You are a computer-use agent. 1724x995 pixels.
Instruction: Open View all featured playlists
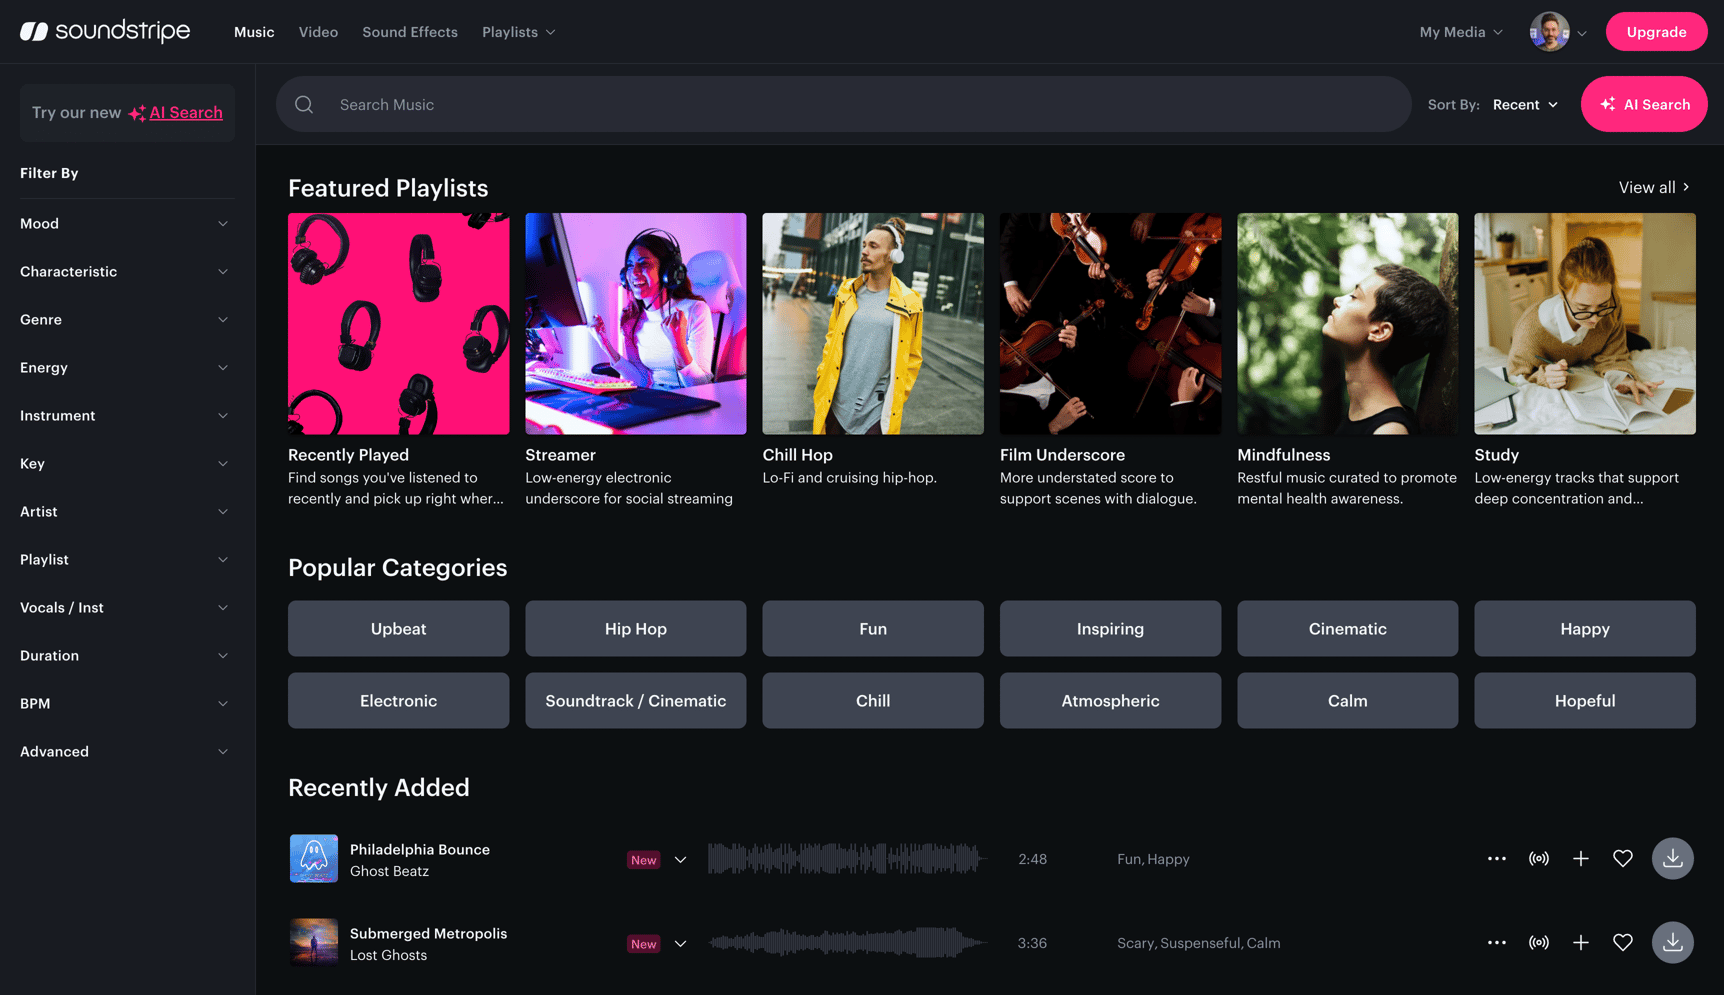click(x=1652, y=187)
